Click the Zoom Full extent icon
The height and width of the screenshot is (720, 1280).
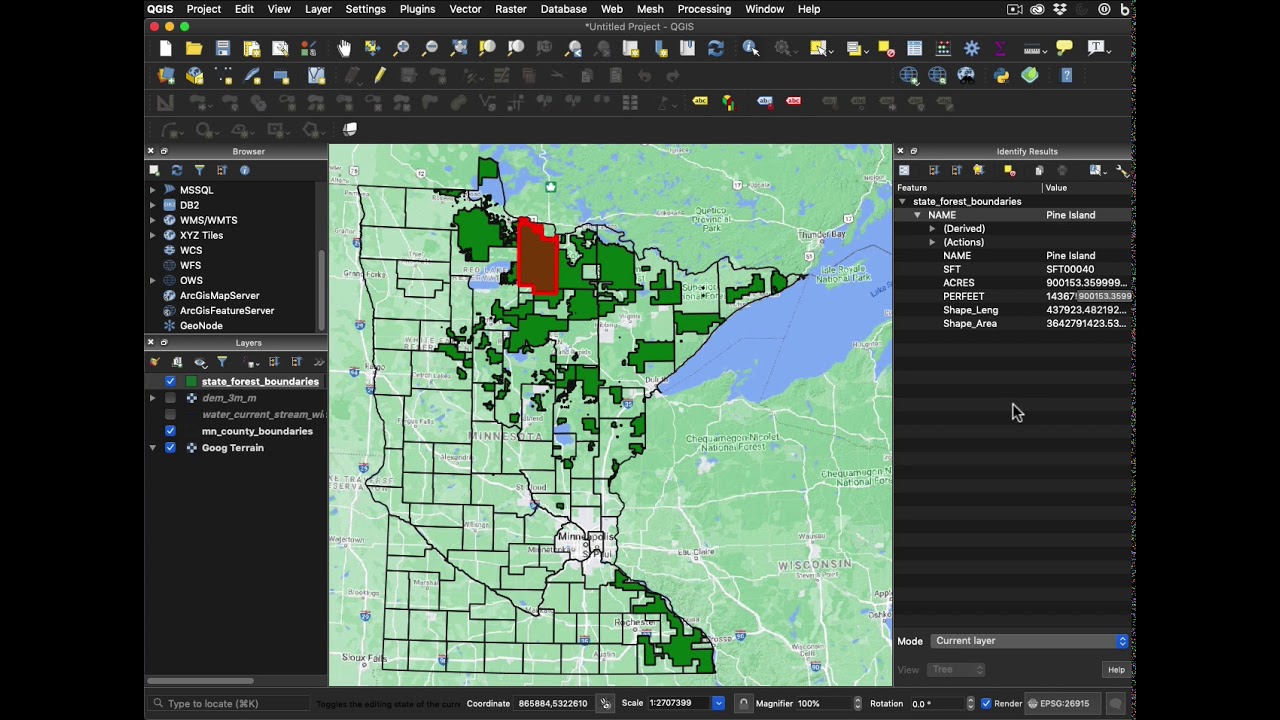pyautogui.click(x=459, y=48)
